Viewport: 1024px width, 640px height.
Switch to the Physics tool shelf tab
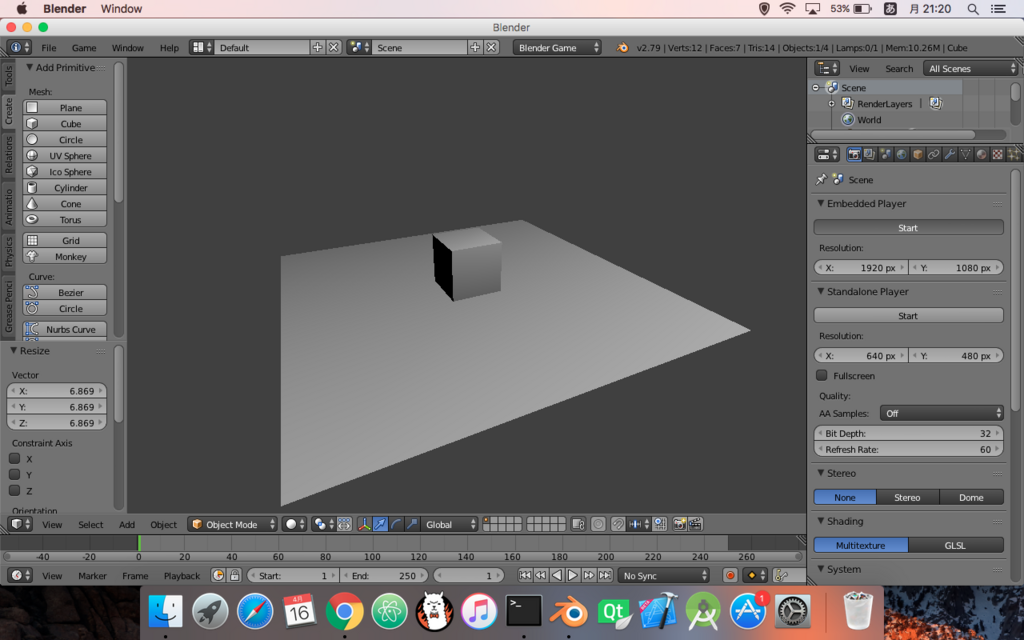8,251
